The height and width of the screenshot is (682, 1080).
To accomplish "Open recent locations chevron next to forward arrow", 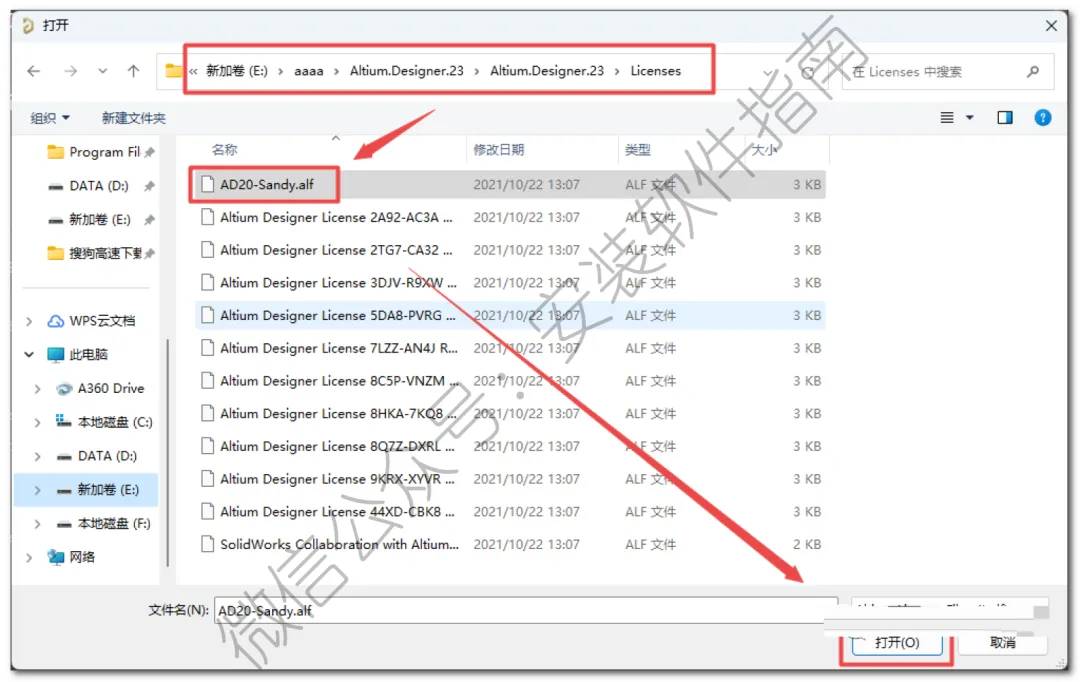I will pyautogui.click(x=103, y=71).
